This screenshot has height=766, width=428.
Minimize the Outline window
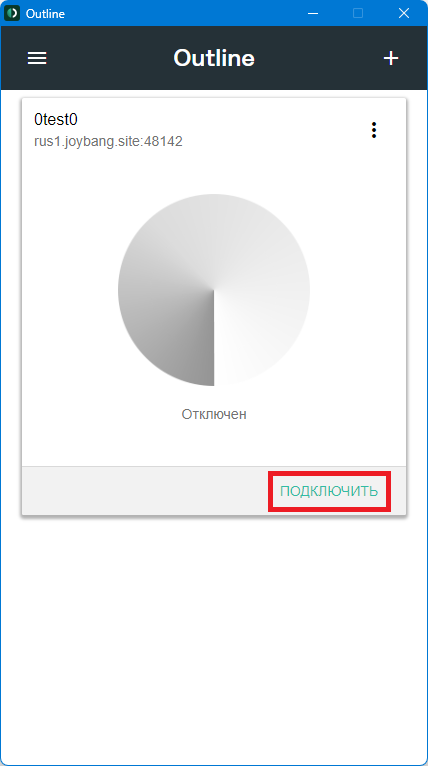click(313, 13)
